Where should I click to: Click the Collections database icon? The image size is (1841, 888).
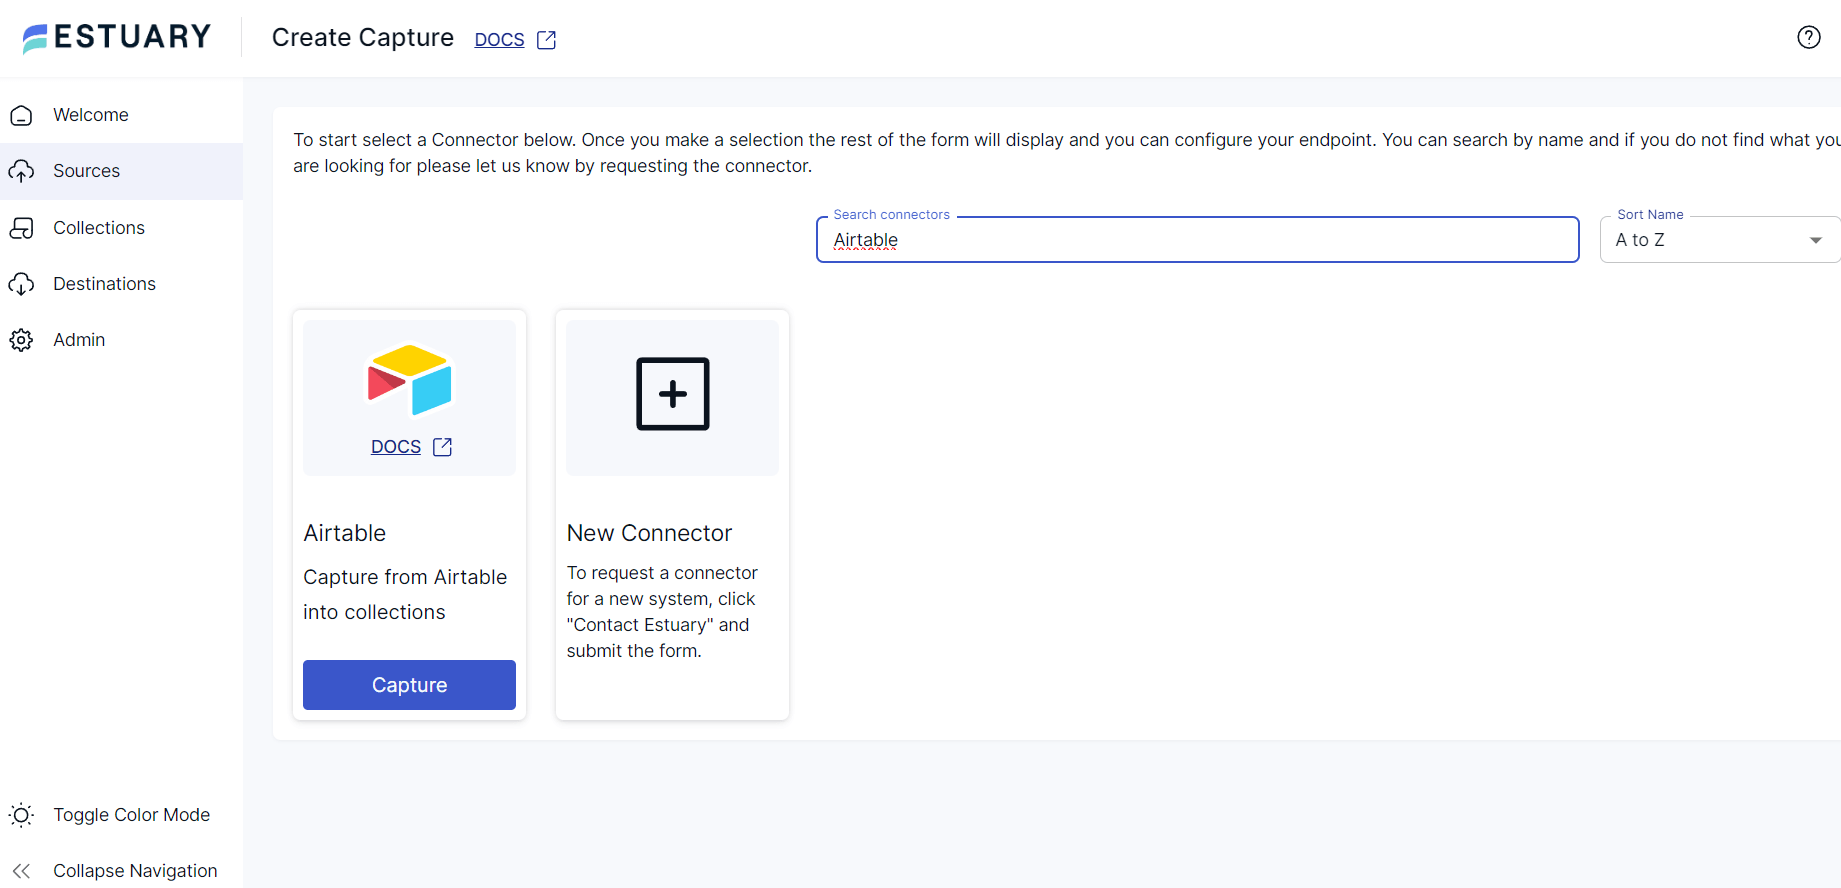click(21, 228)
